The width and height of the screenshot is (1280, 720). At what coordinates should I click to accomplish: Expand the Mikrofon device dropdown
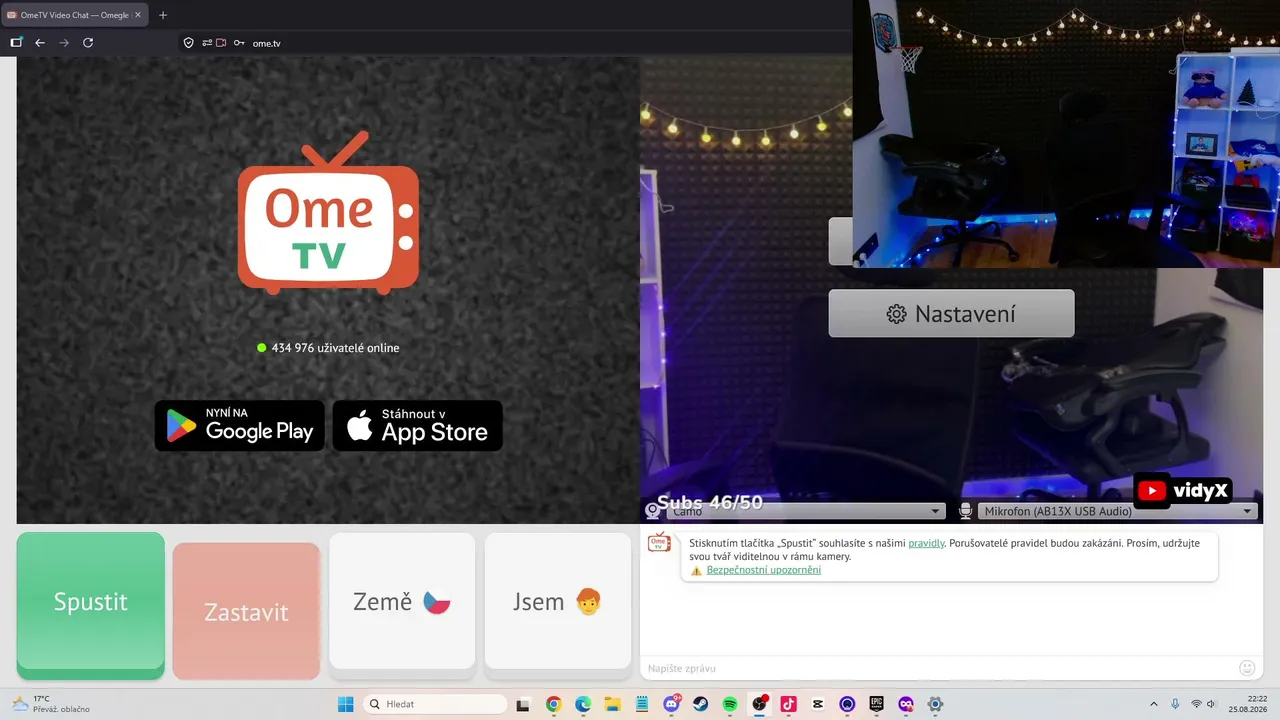[1117, 511]
